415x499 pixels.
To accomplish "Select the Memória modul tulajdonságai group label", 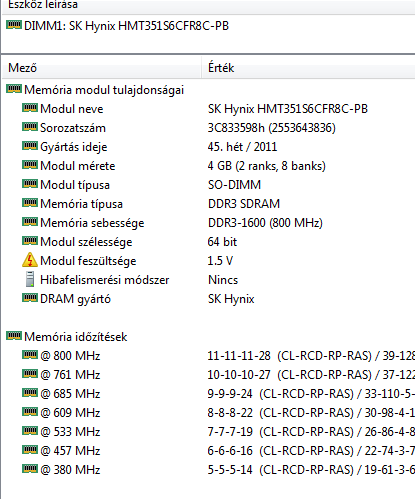I will 104,90.
